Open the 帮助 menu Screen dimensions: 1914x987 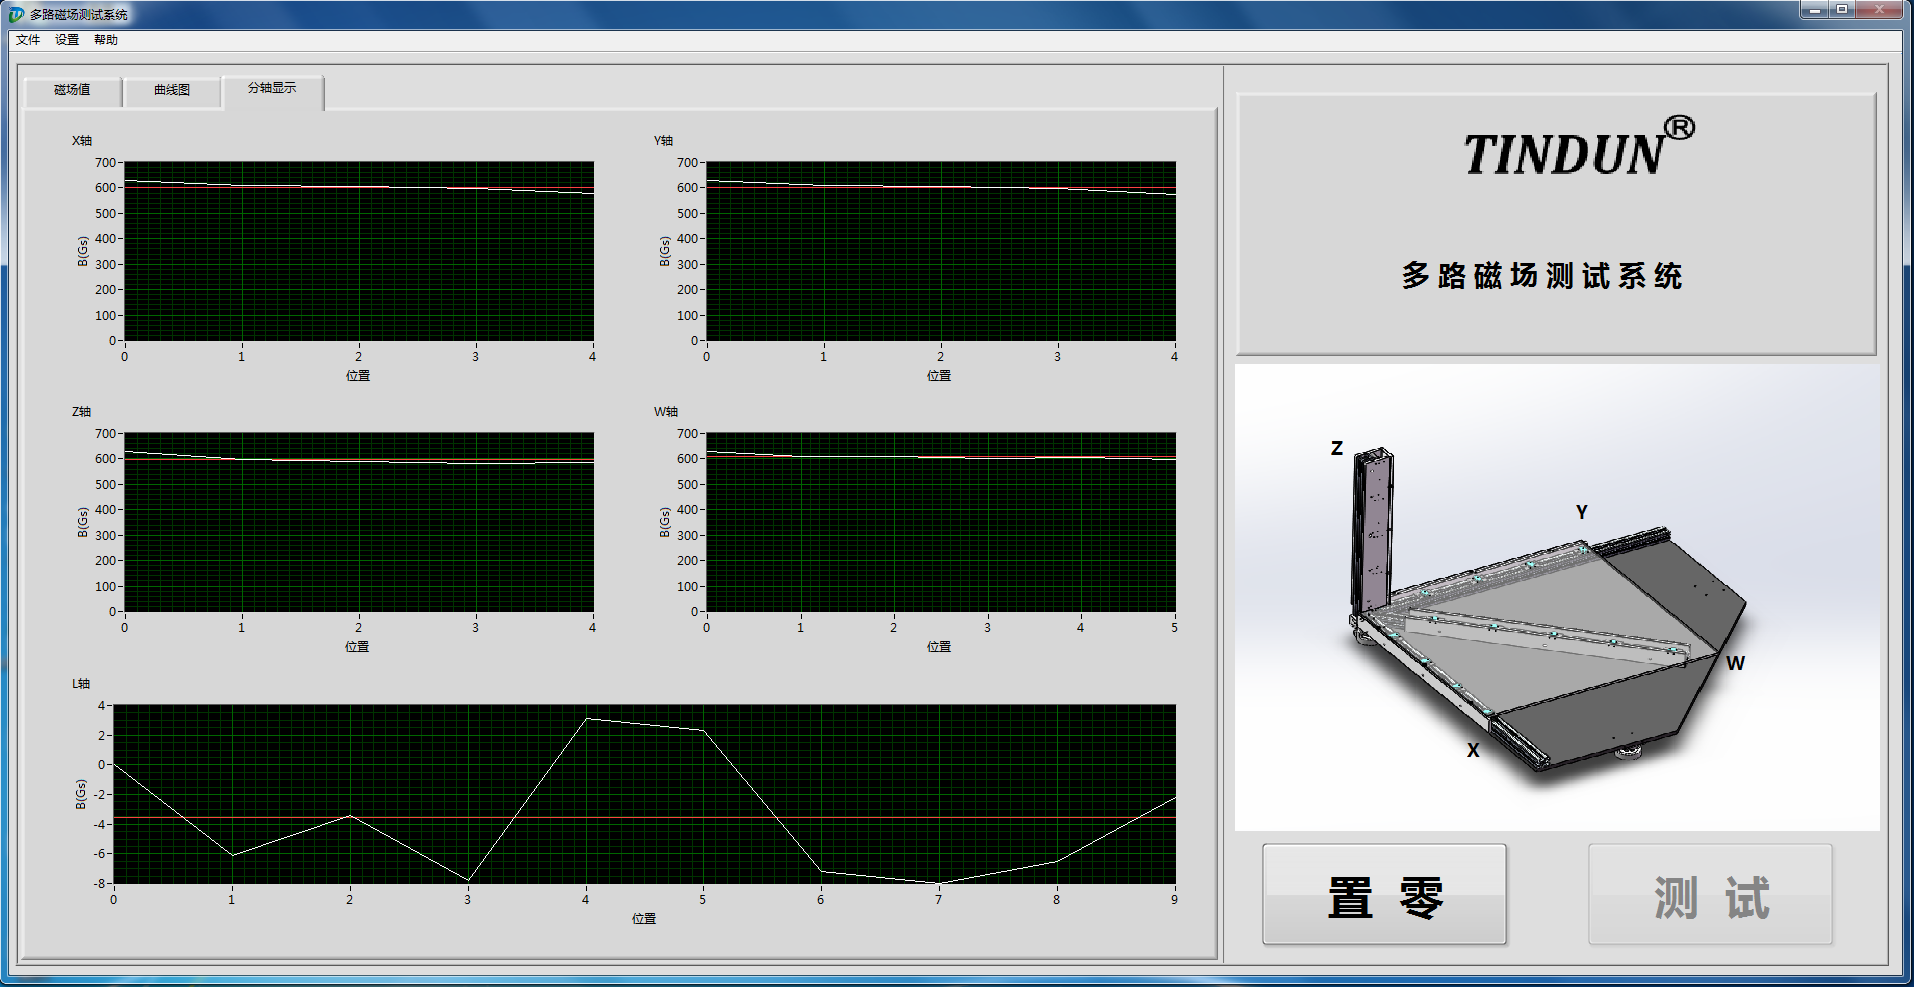[x=106, y=40]
